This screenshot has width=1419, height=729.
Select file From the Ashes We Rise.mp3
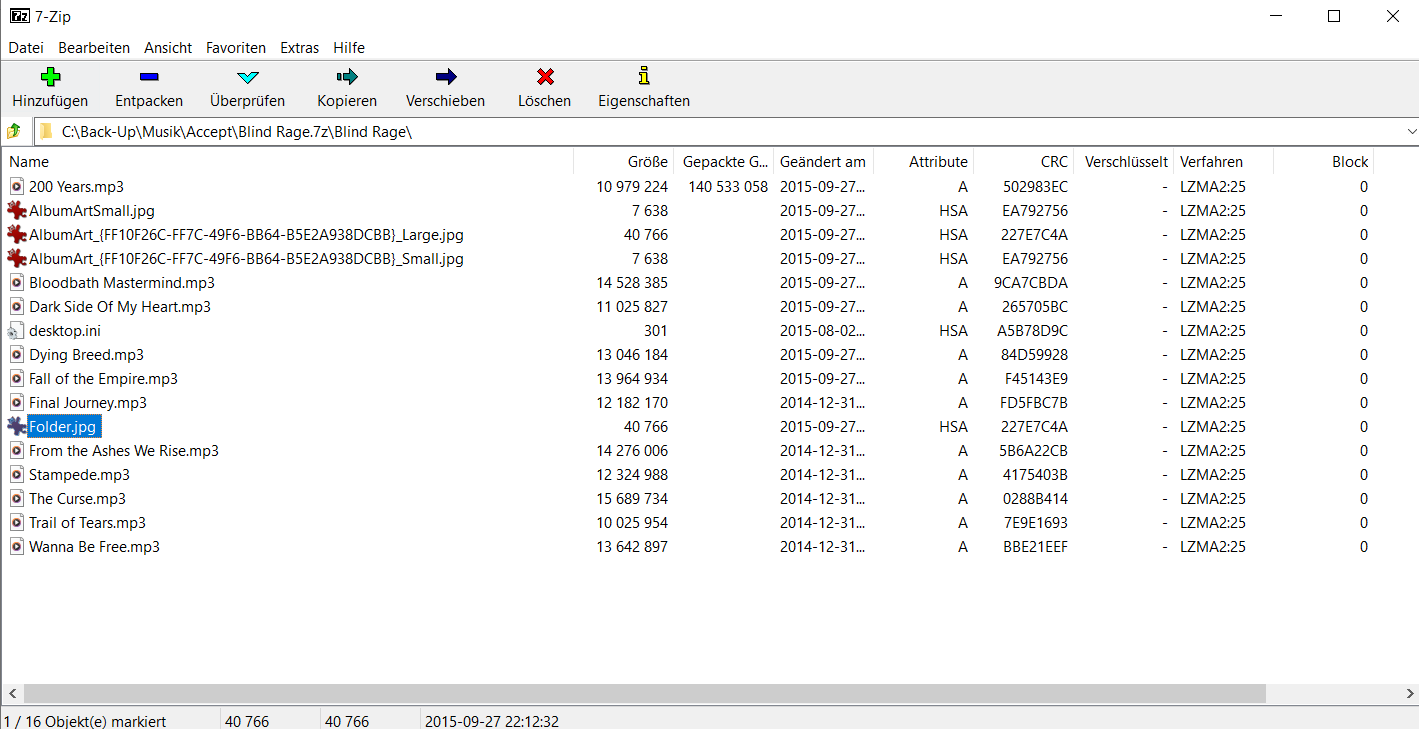coord(124,451)
